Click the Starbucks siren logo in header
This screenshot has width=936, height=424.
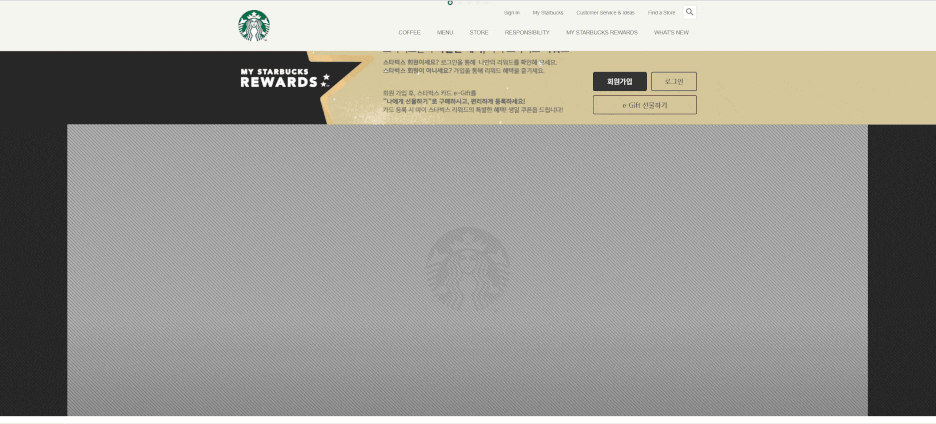coord(254,26)
